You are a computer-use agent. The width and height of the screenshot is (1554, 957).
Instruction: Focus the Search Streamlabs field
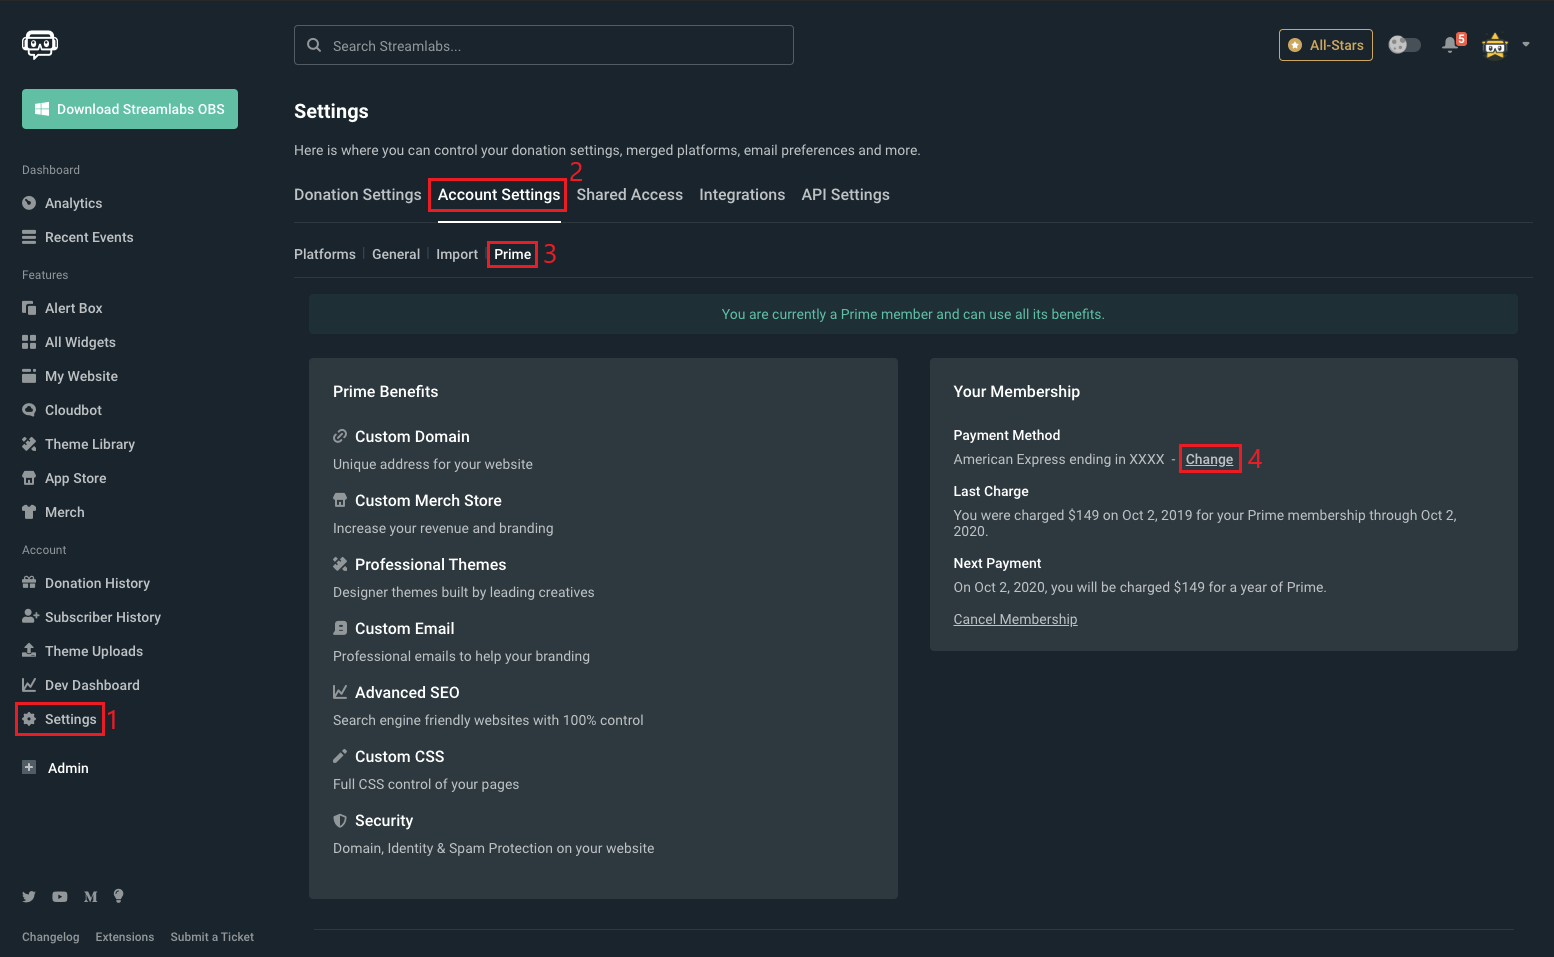point(544,45)
